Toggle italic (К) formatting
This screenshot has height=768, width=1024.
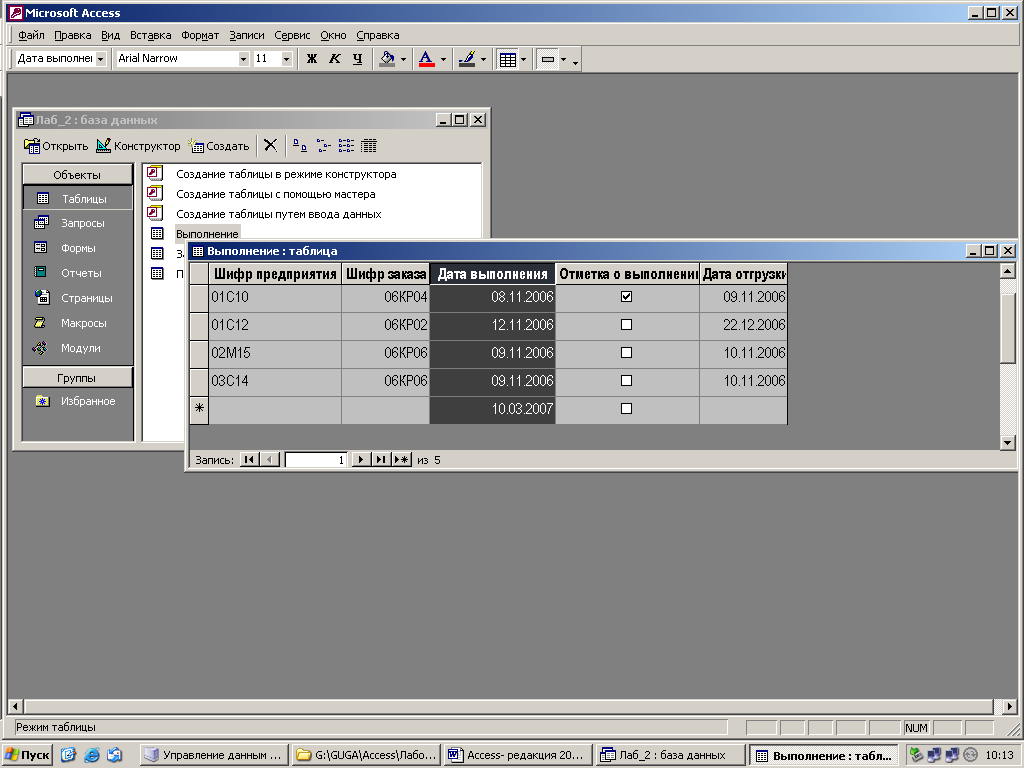[x=334, y=59]
